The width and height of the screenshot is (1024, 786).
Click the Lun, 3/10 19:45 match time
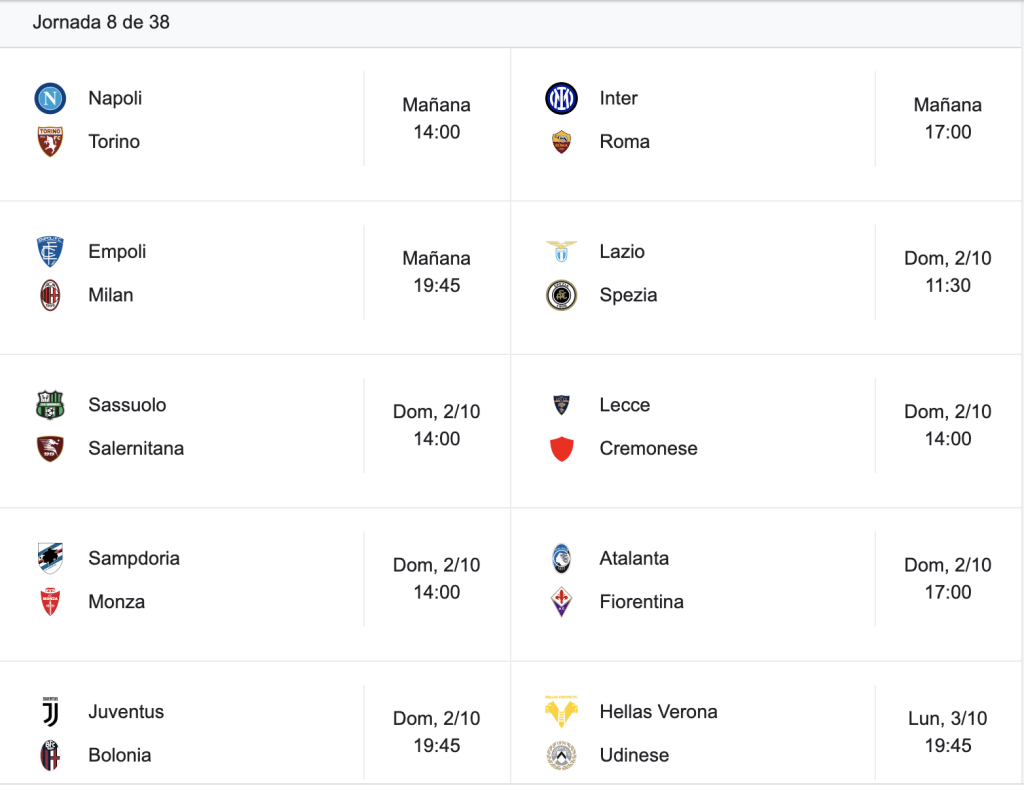pyautogui.click(x=948, y=732)
